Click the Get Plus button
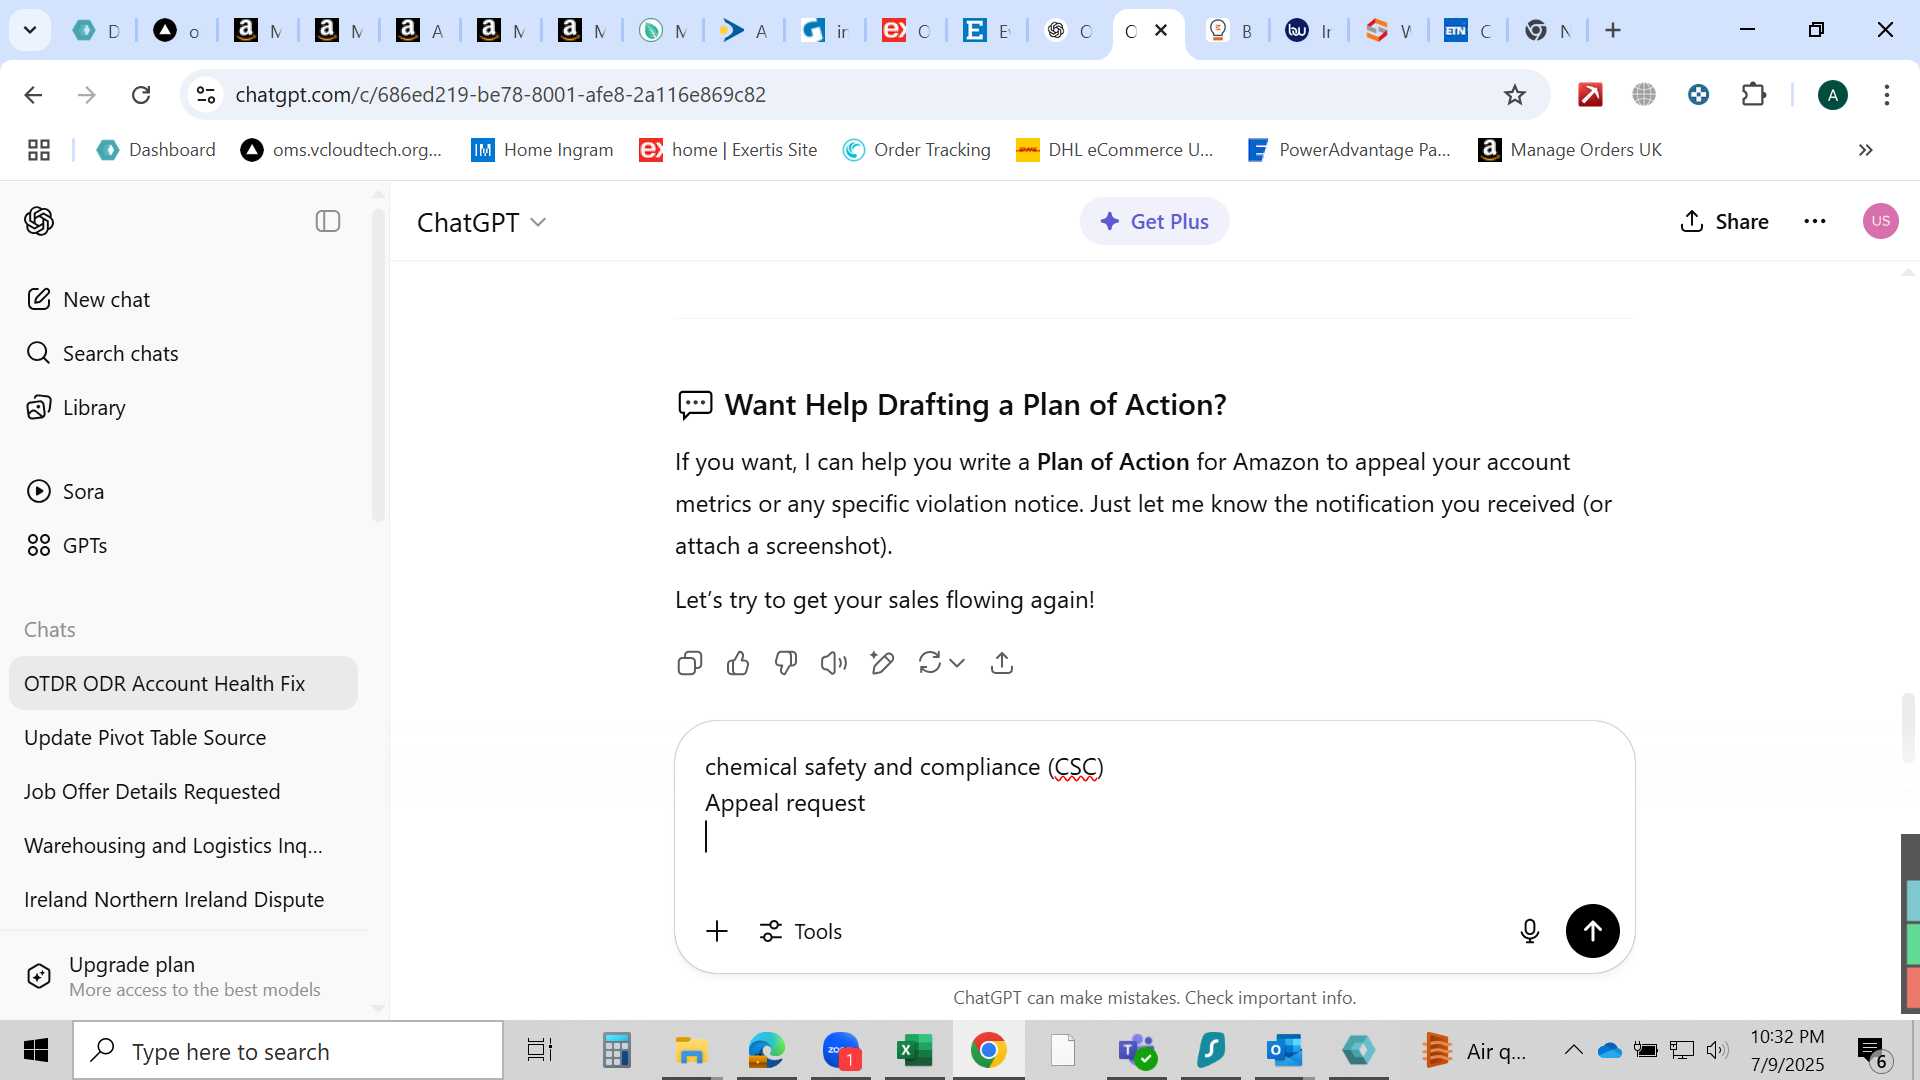The width and height of the screenshot is (1920, 1080). pyautogui.click(x=1154, y=221)
